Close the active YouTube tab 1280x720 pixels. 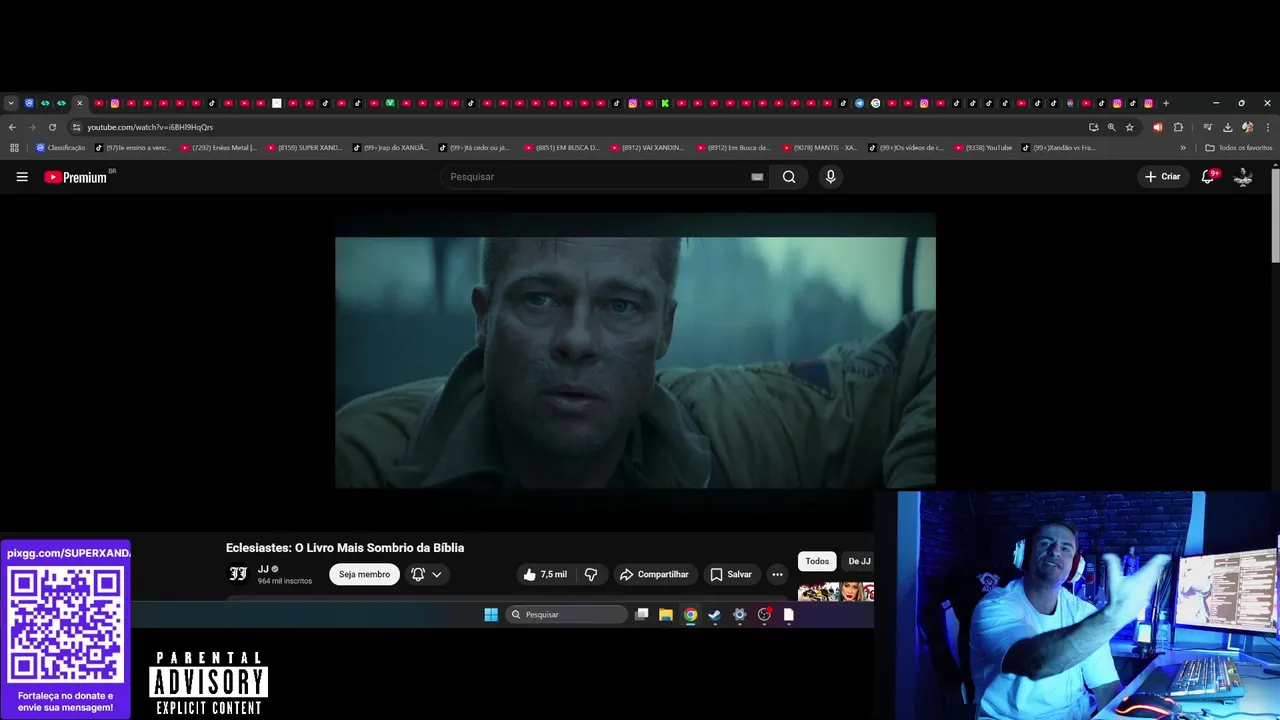point(79,103)
